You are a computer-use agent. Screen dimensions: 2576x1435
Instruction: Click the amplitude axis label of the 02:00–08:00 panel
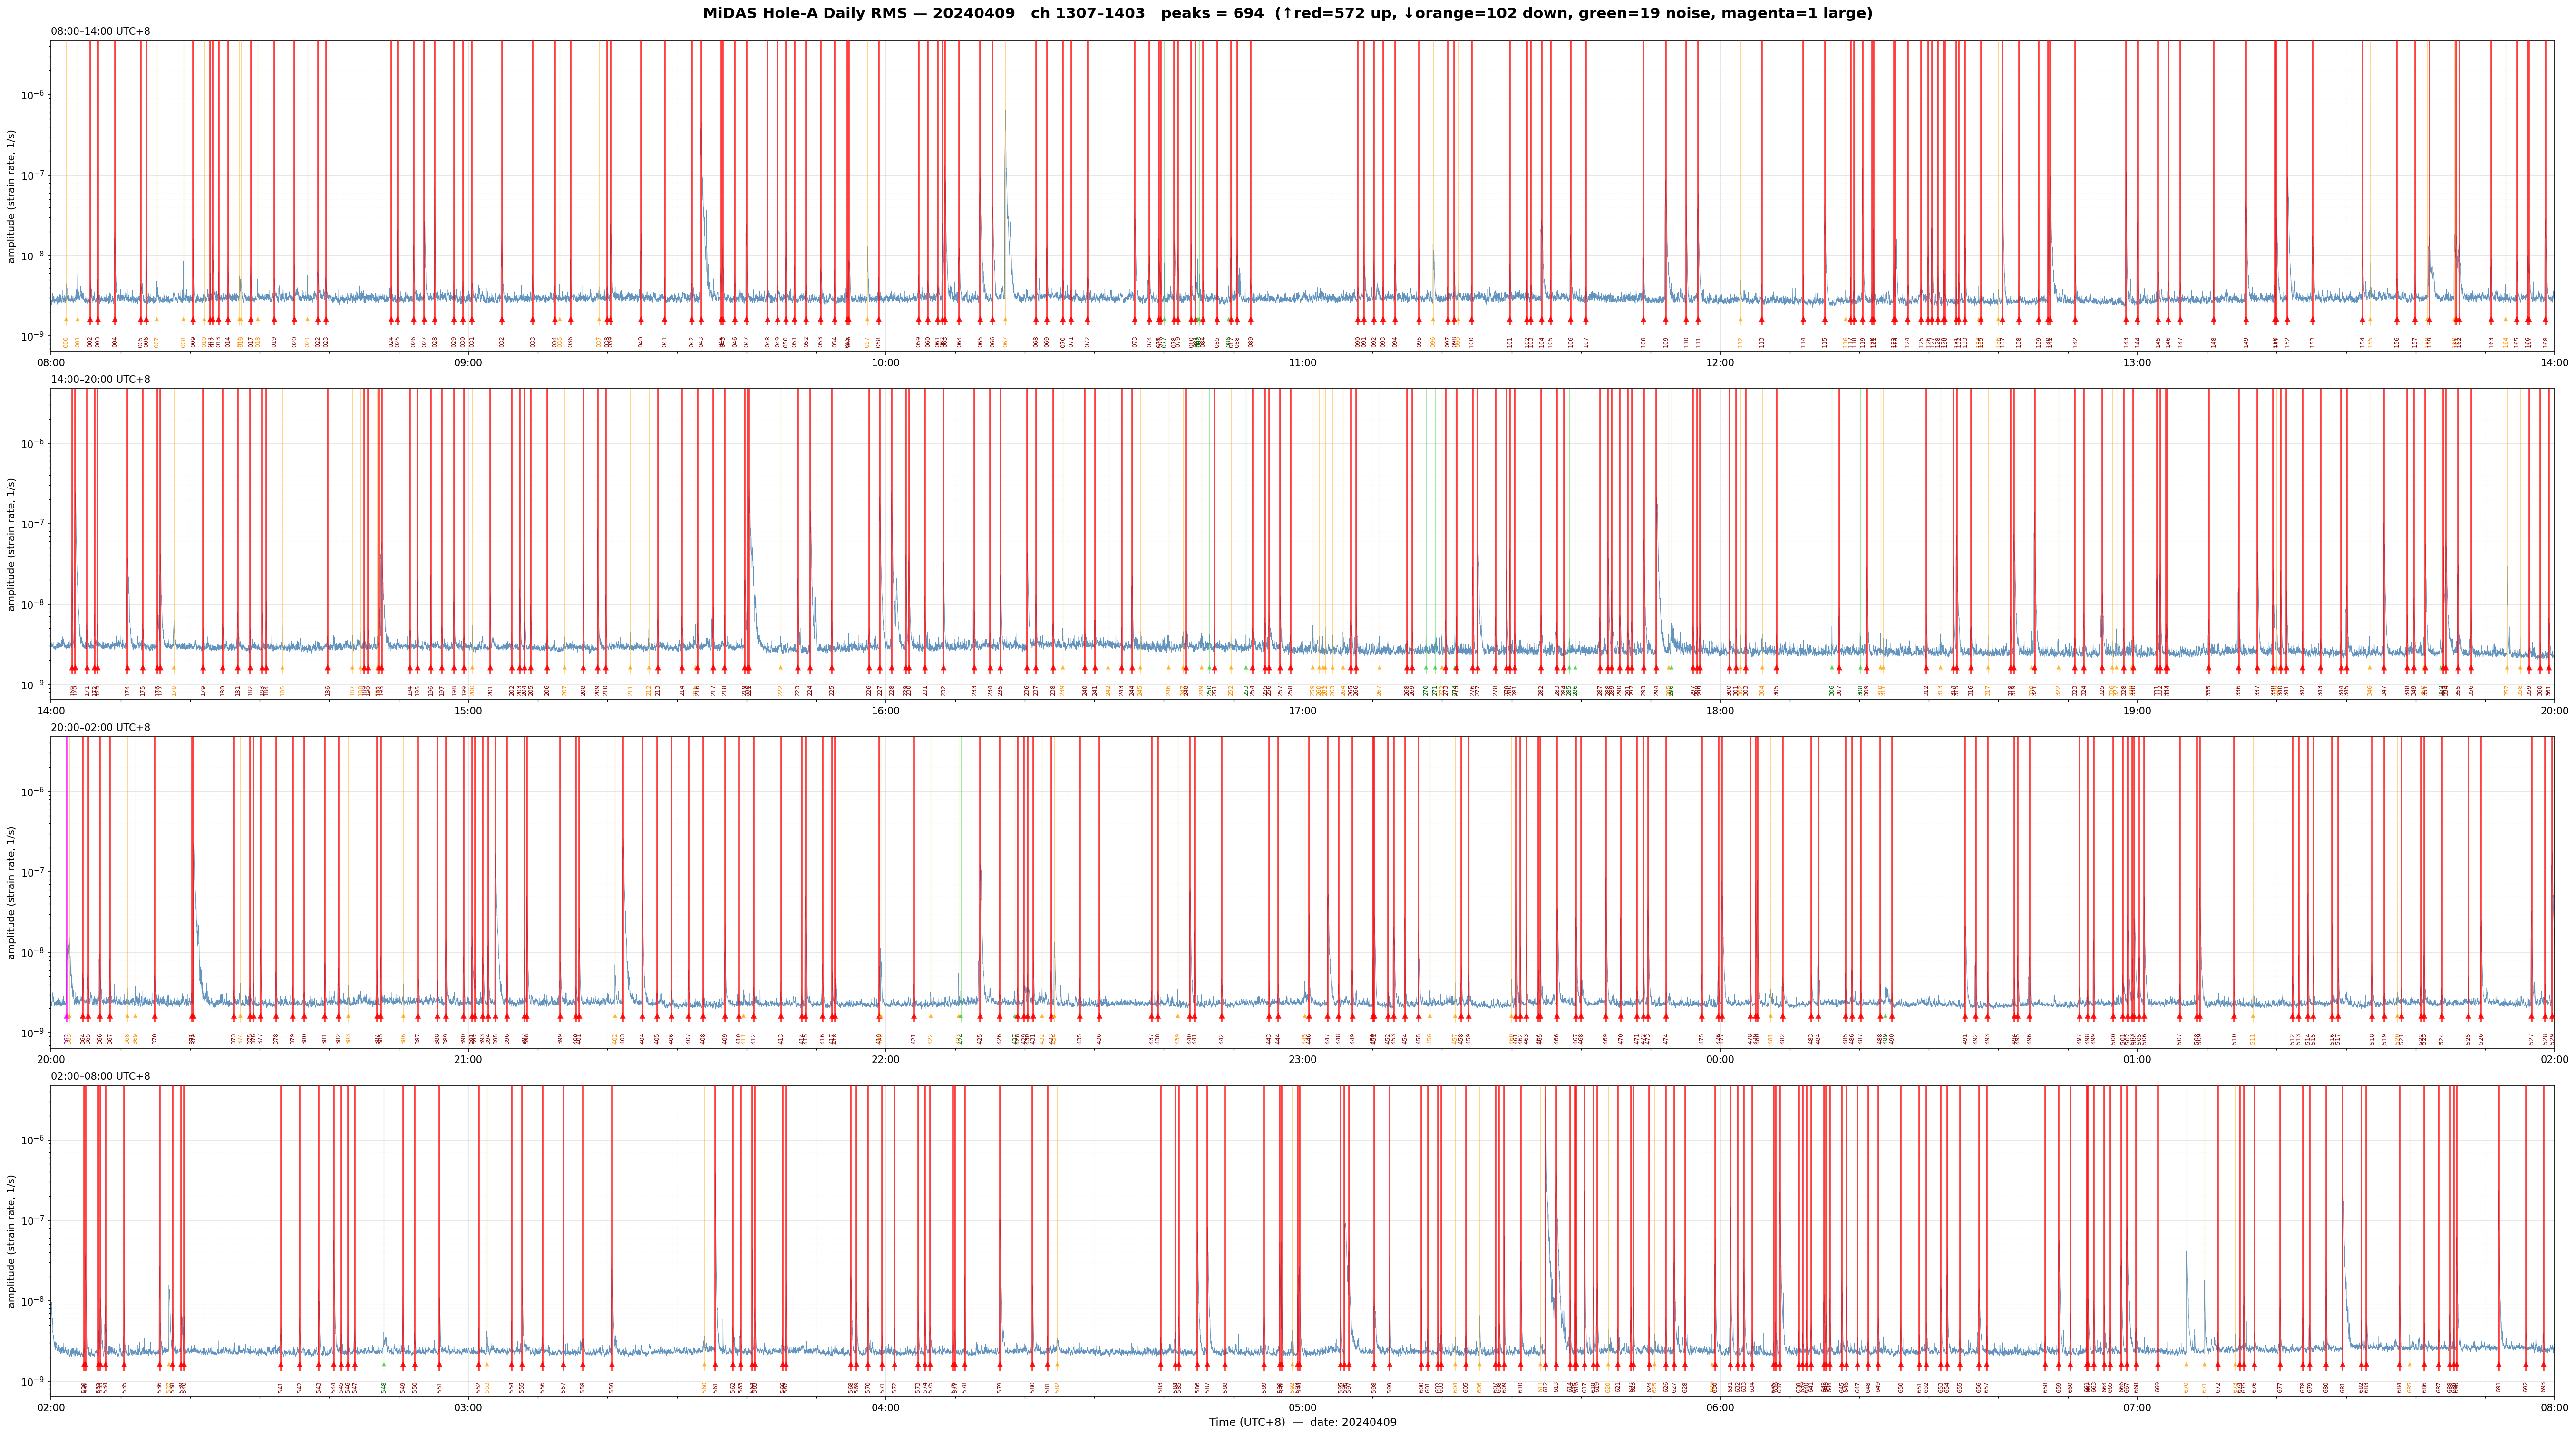coord(12,1241)
